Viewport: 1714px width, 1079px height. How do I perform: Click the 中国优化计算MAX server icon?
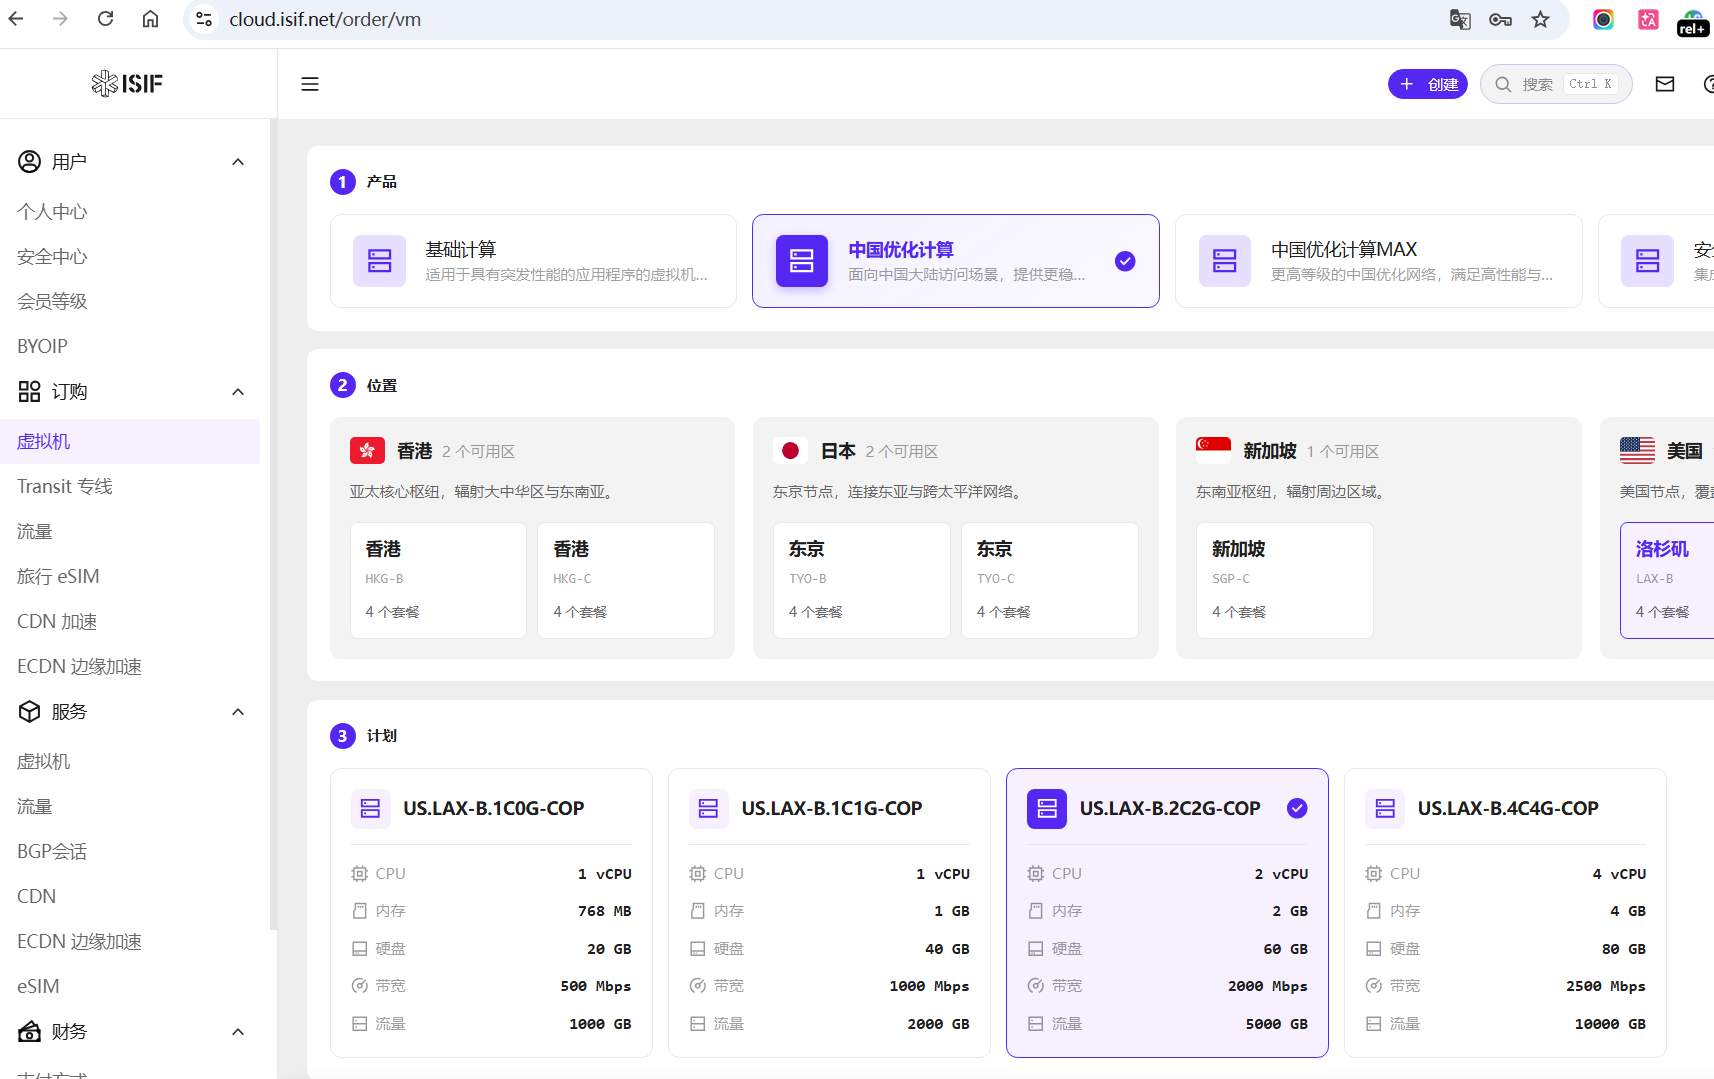(x=1225, y=261)
